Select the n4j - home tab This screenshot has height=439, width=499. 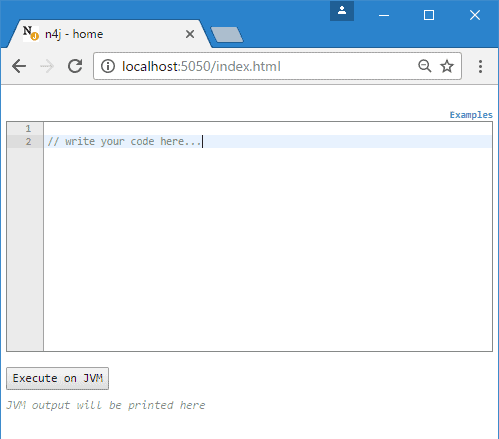(x=109, y=34)
